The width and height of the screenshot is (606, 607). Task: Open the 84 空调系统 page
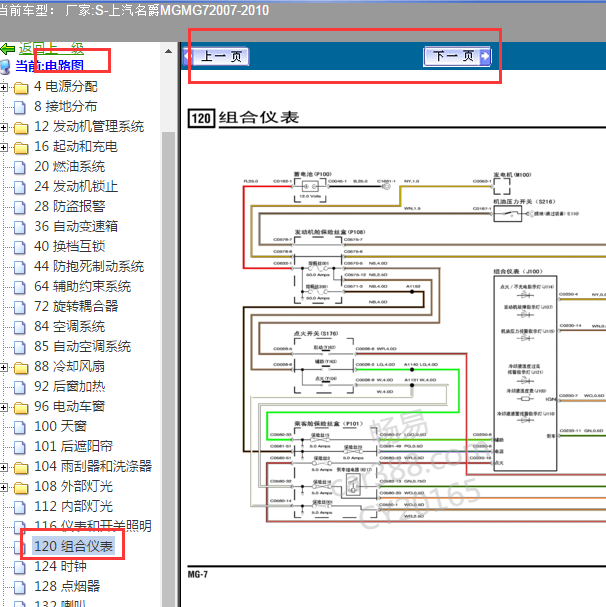[69, 326]
